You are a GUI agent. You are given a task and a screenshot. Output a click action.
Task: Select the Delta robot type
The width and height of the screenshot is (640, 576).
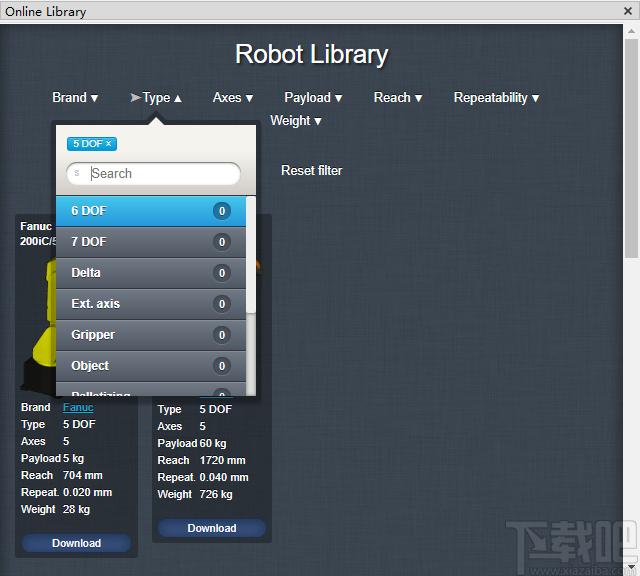[151, 273]
